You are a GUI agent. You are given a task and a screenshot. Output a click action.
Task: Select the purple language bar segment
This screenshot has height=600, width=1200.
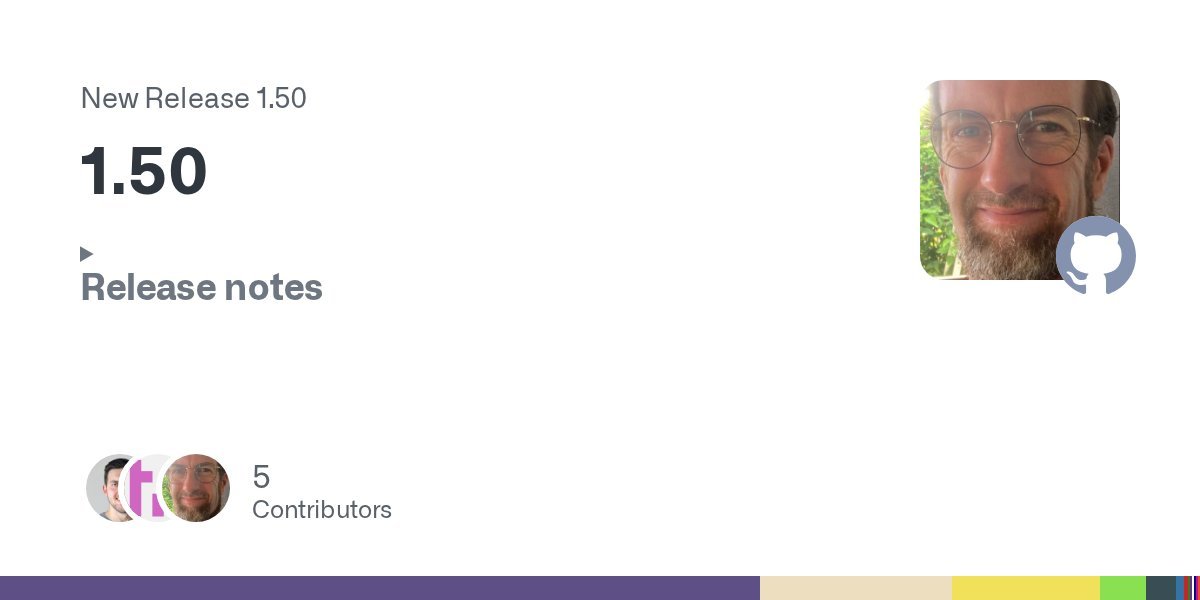380,588
